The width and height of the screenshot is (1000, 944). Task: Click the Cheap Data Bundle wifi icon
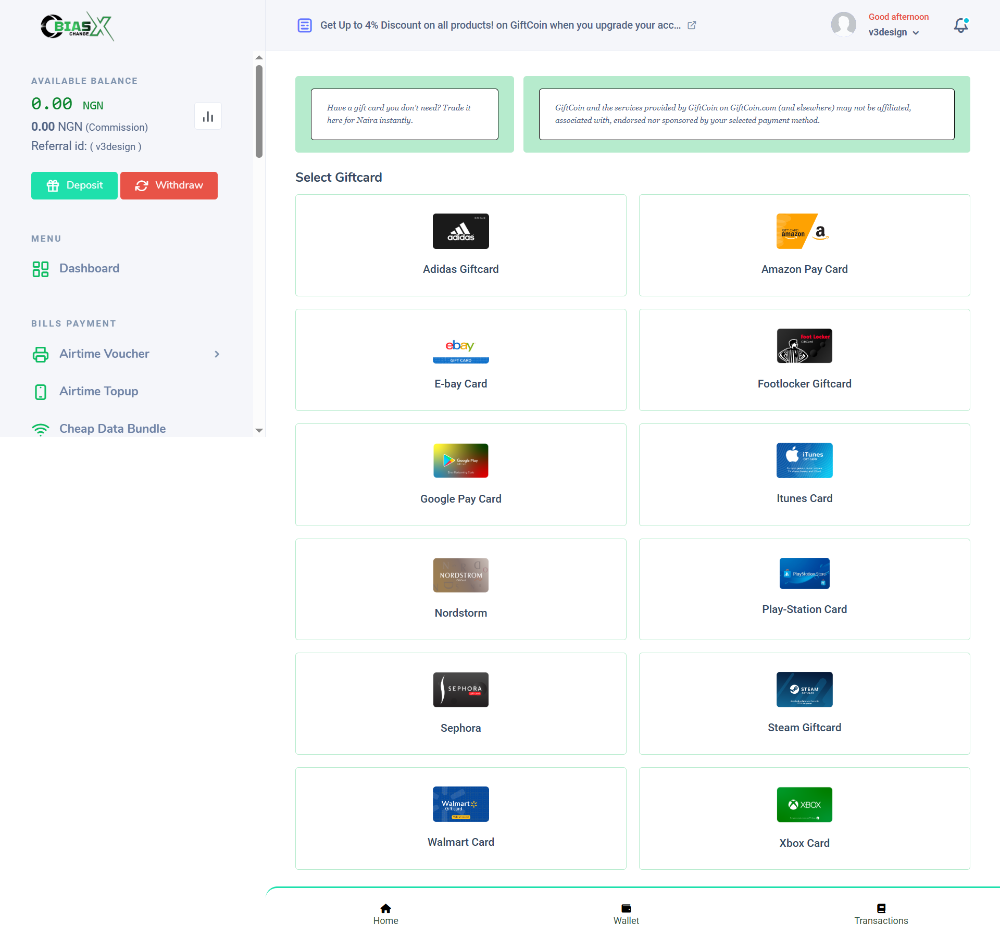click(x=40, y=428)
